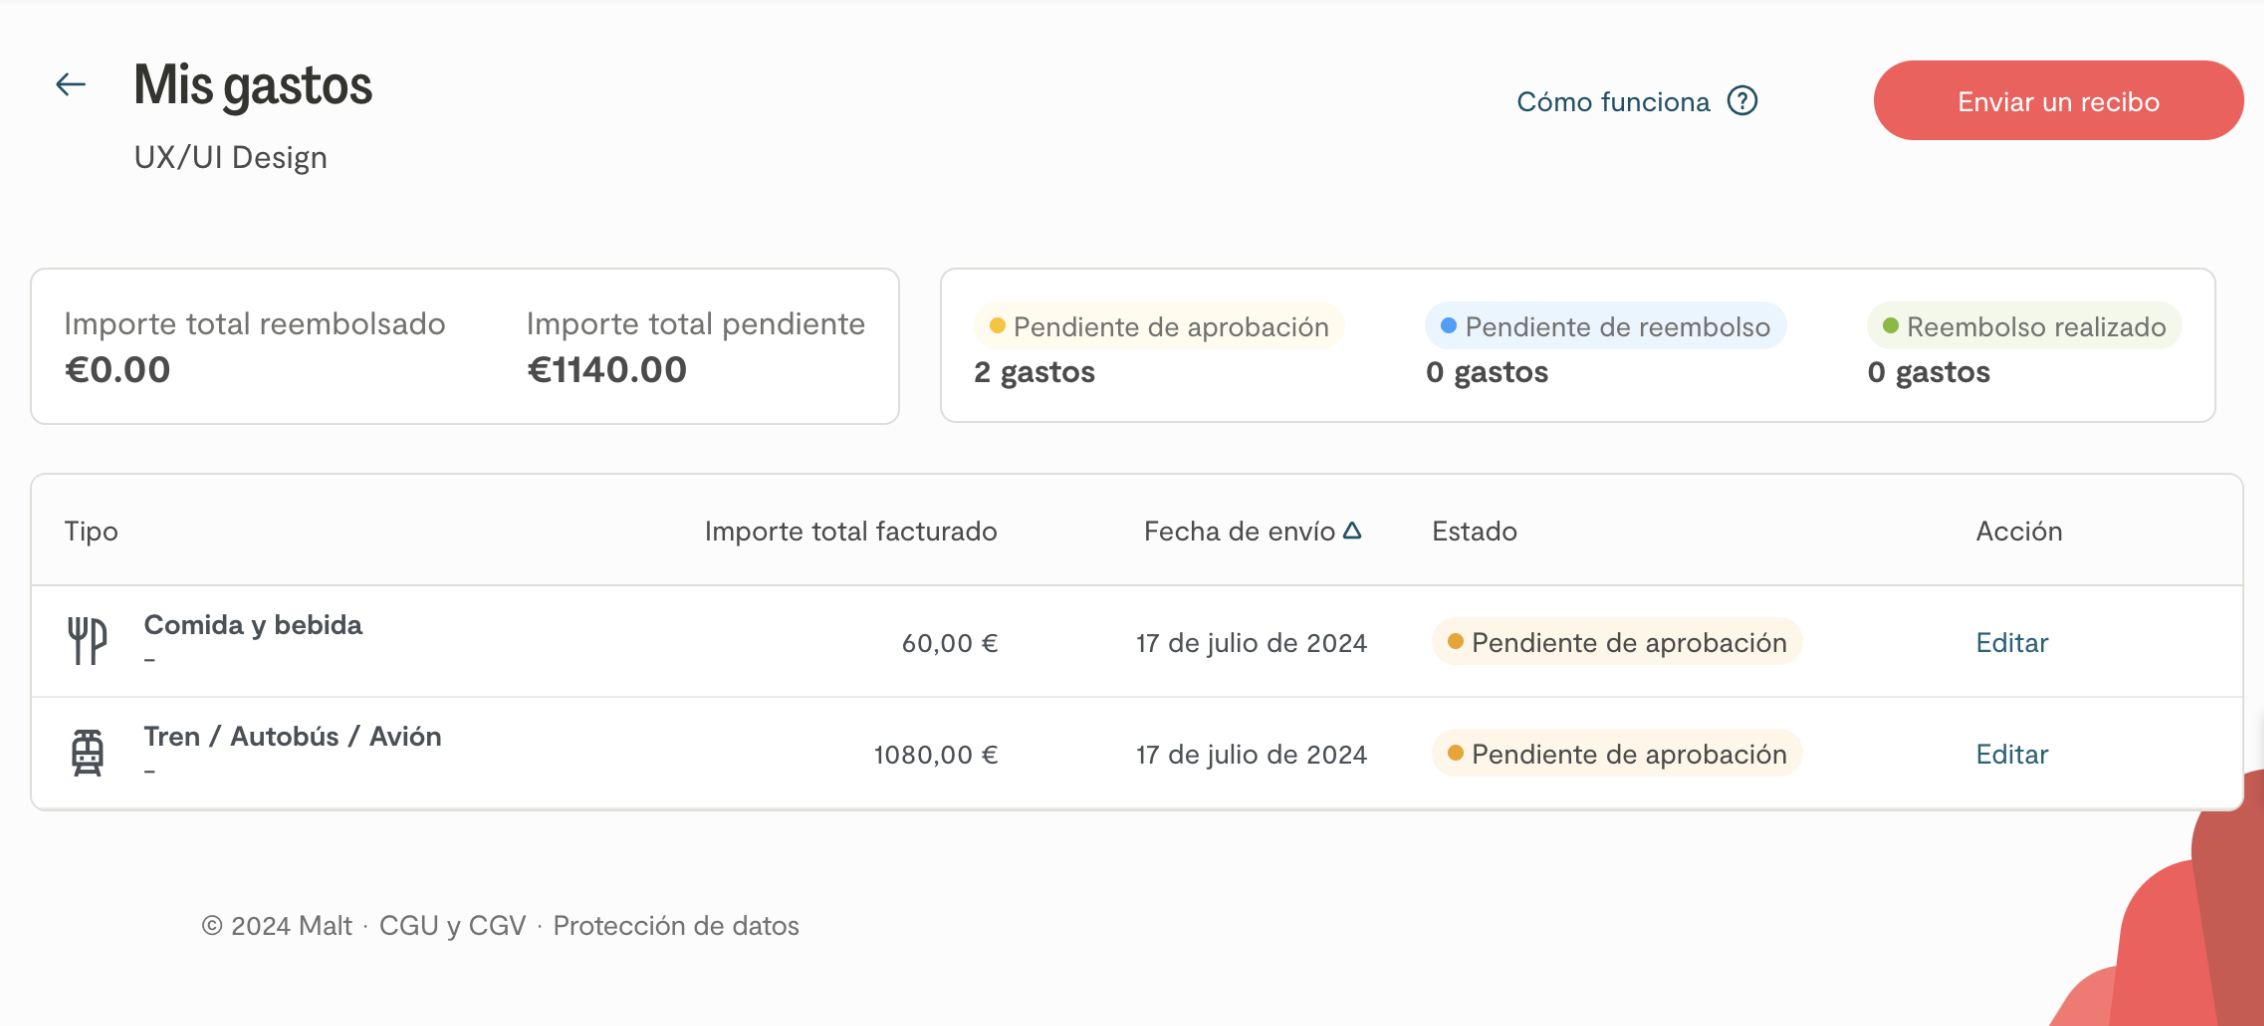Select the Pendiente de aprobación summary badge
Screen dimensions: 2264x1026
[1159, 327]
